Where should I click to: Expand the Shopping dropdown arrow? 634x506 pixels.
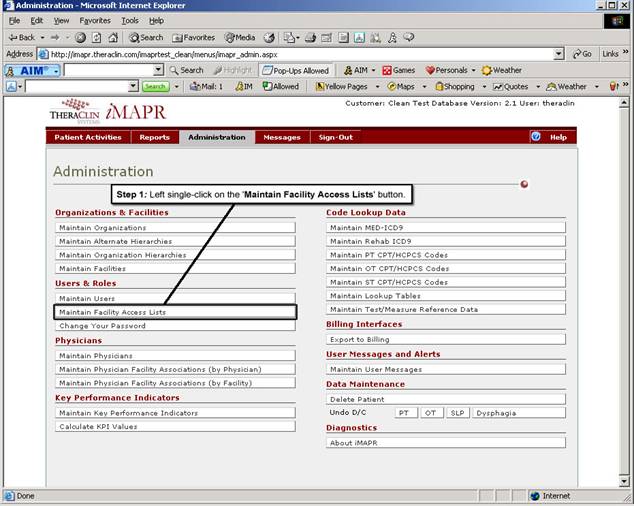pos(484,87)
